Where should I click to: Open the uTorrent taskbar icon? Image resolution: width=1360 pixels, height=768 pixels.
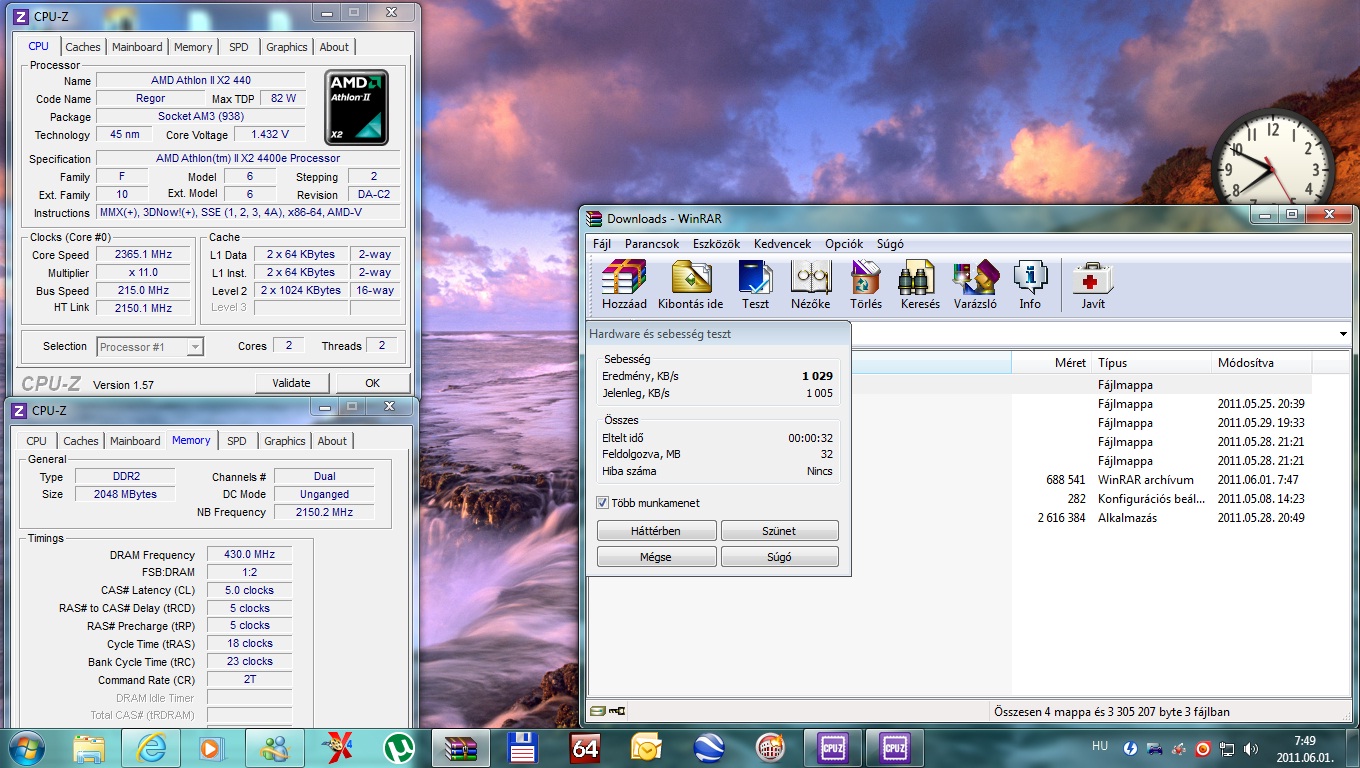coord(399,748)
